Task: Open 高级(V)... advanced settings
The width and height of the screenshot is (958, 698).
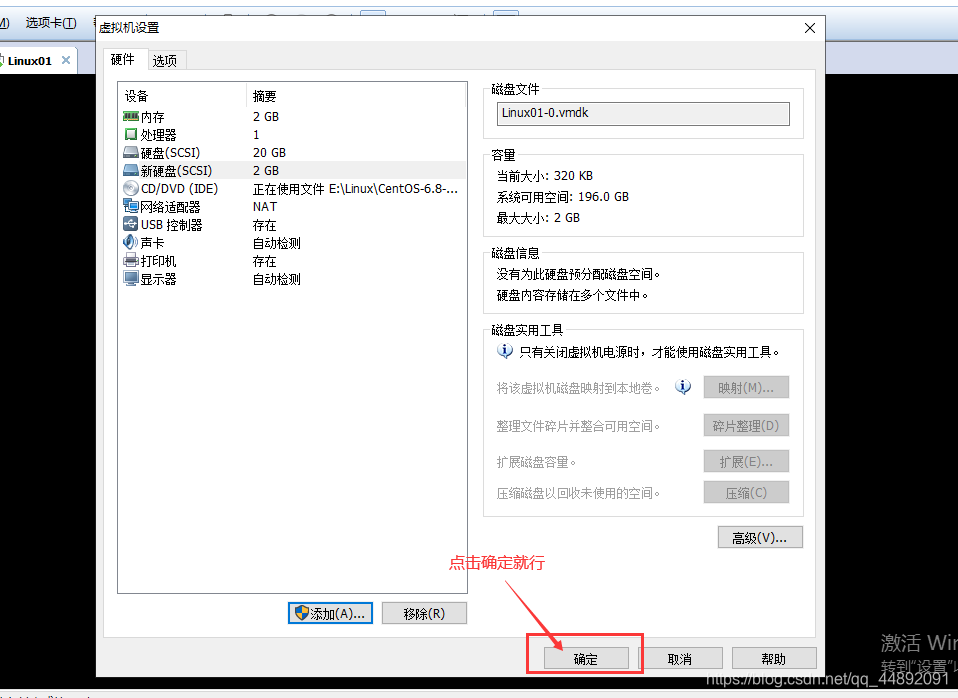Action: 760,538
